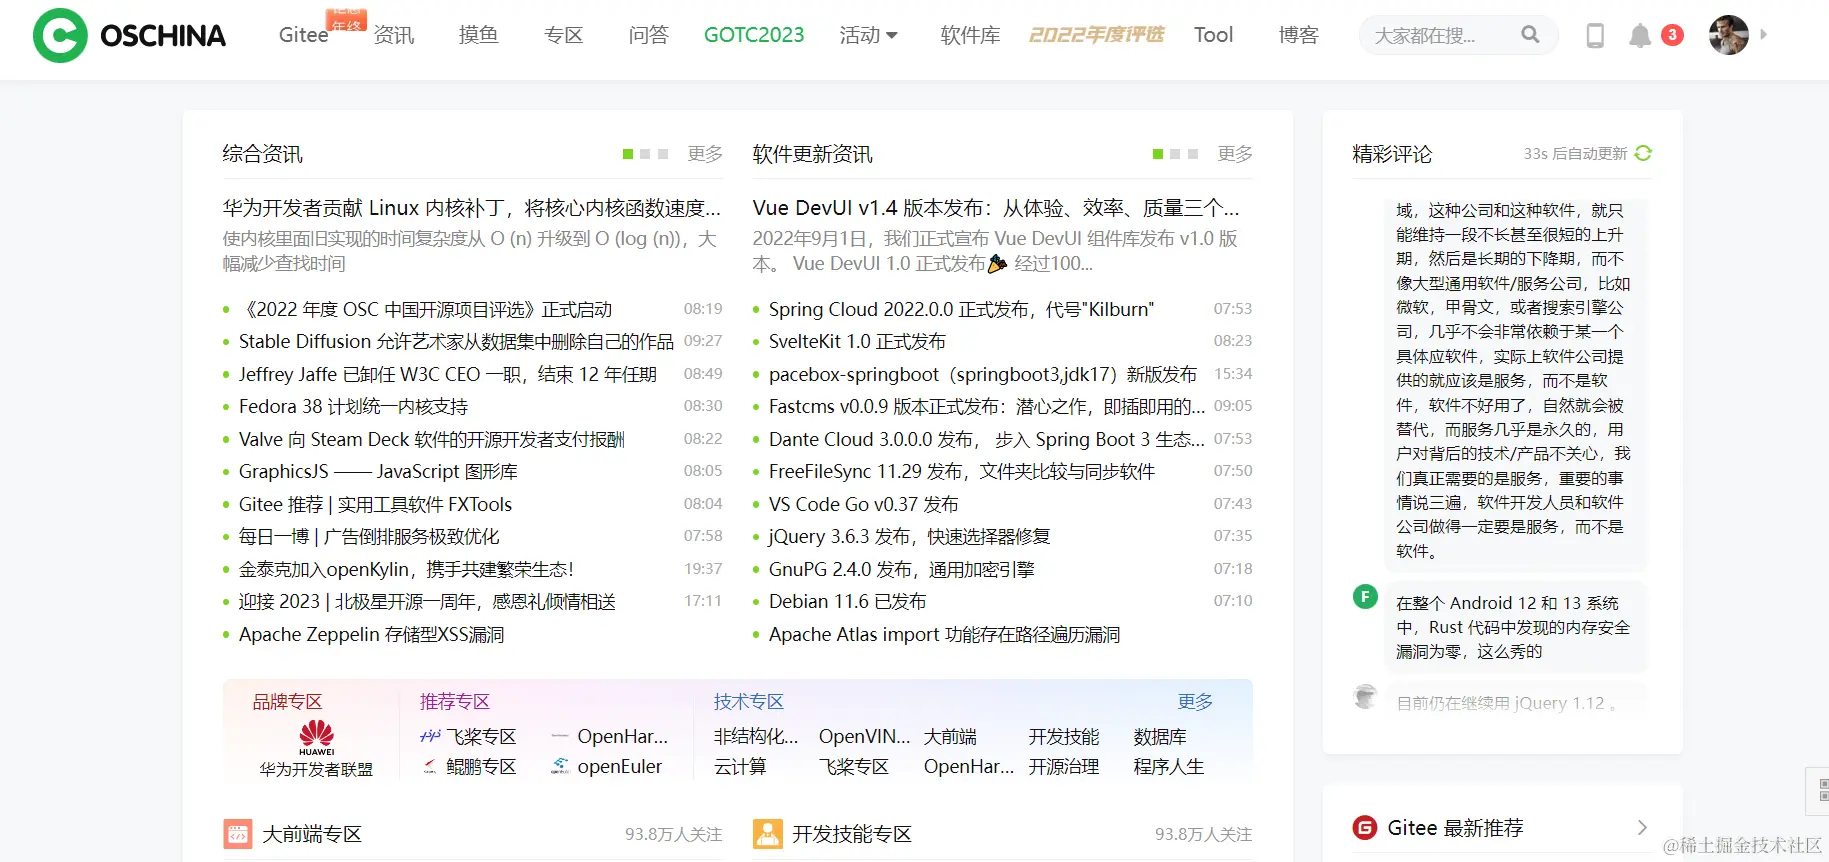Screen dimensions: 1829x862
Task: Click the red Gitee icon in 最新推荐
Action: [1365, 828]
